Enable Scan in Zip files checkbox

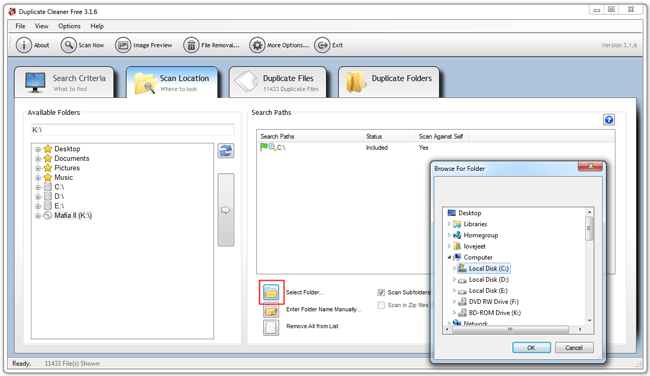point(381,305)
